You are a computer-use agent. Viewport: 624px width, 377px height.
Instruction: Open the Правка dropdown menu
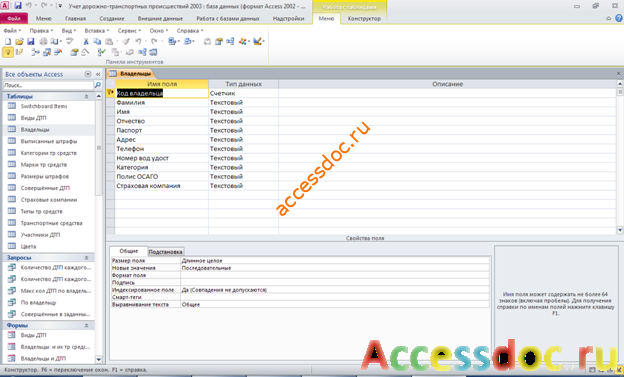coord(41,31)
